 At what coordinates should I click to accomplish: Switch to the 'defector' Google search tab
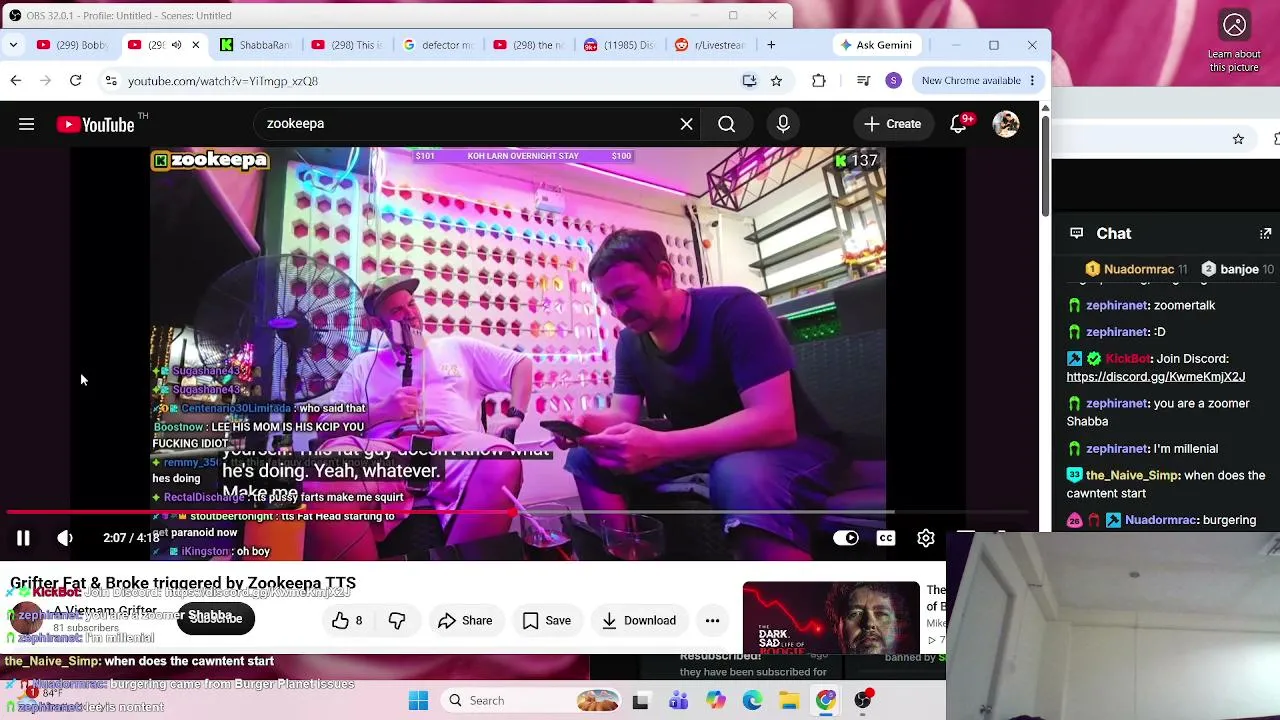(438, 45)
